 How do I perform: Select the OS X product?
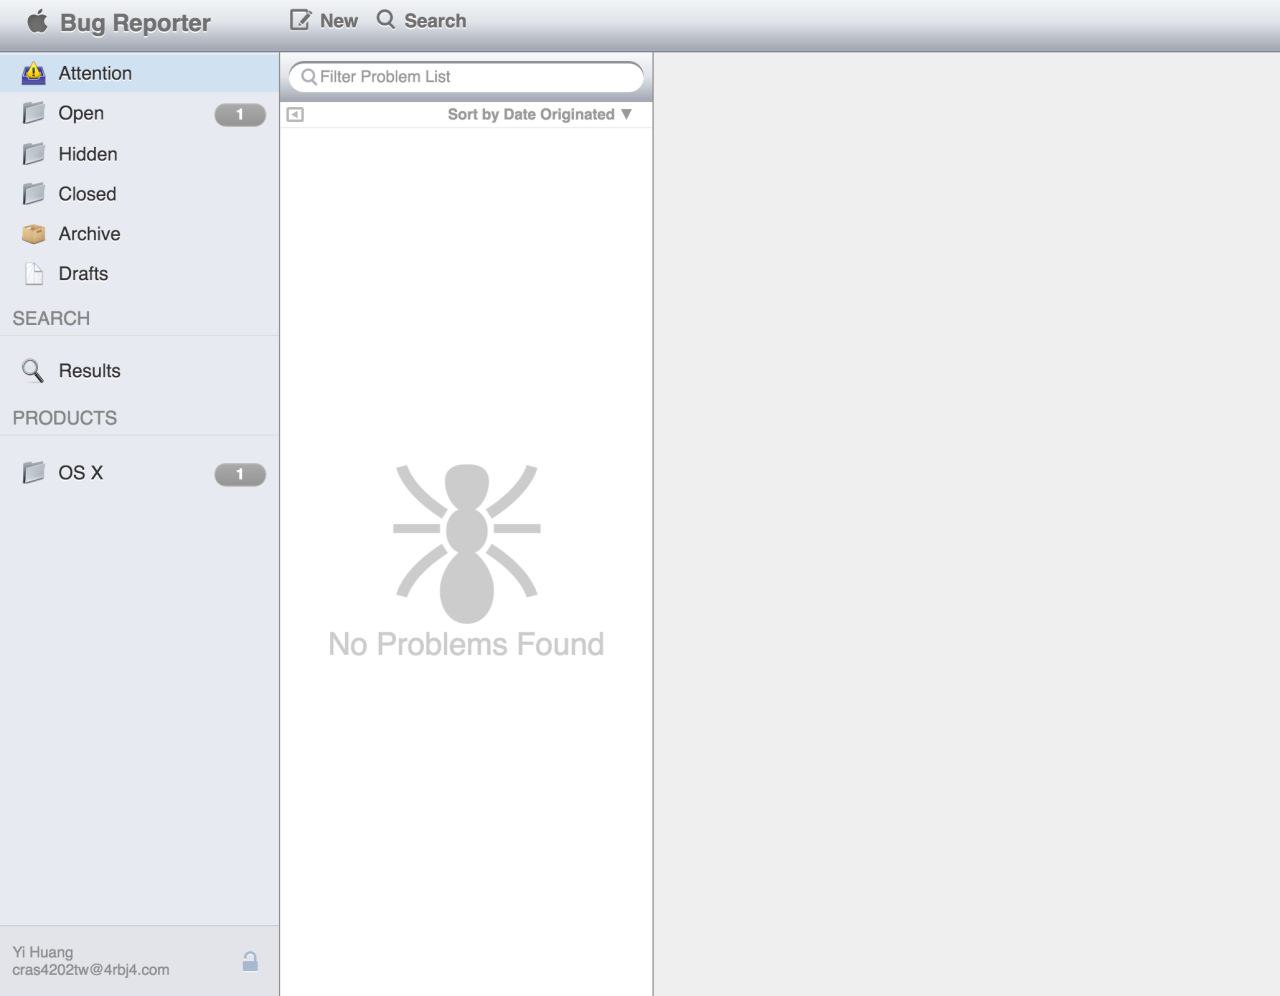pyautogui.click(x=140, y=473)
